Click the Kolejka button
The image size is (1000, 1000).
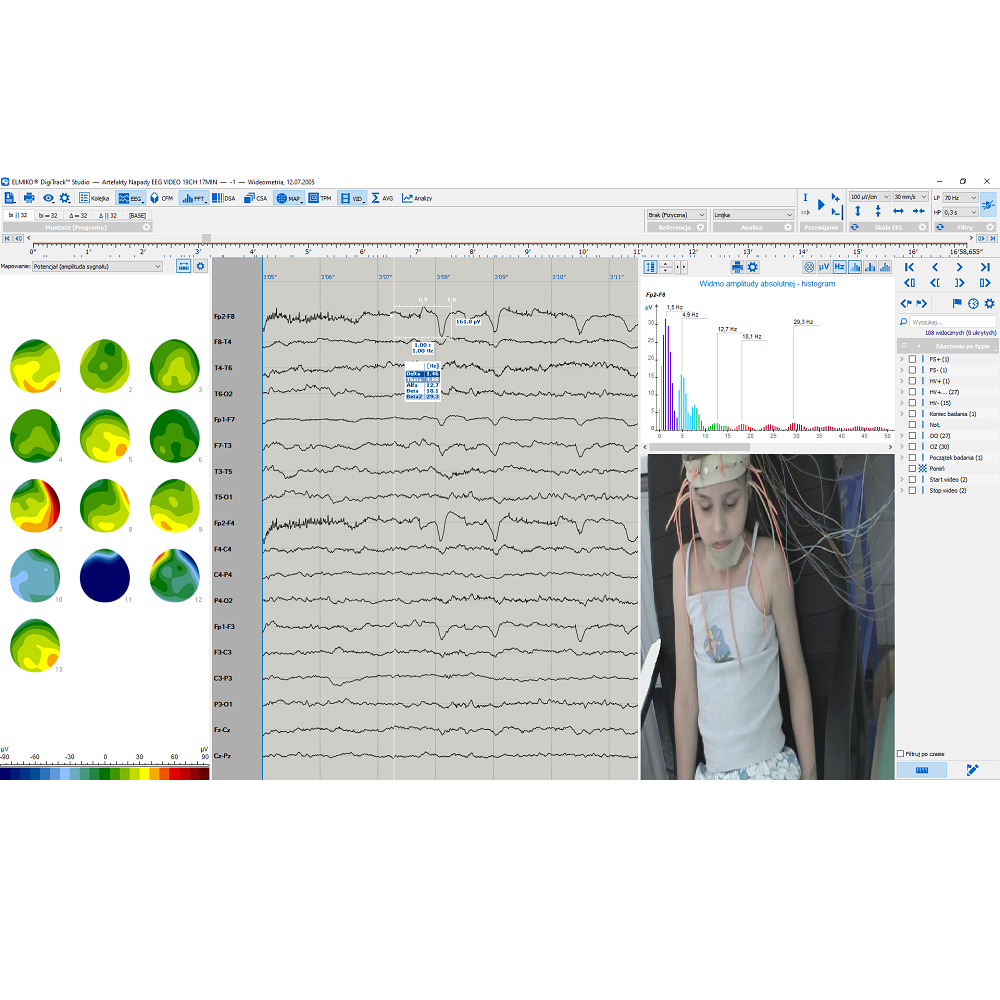point(95,198)
